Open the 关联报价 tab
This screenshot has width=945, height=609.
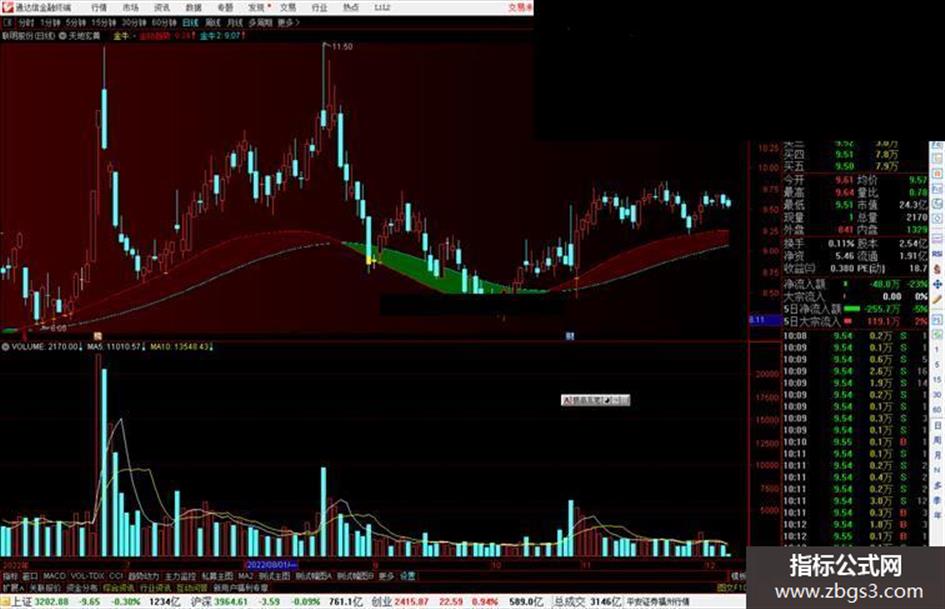pyautogui.click(x=45, y=587)
